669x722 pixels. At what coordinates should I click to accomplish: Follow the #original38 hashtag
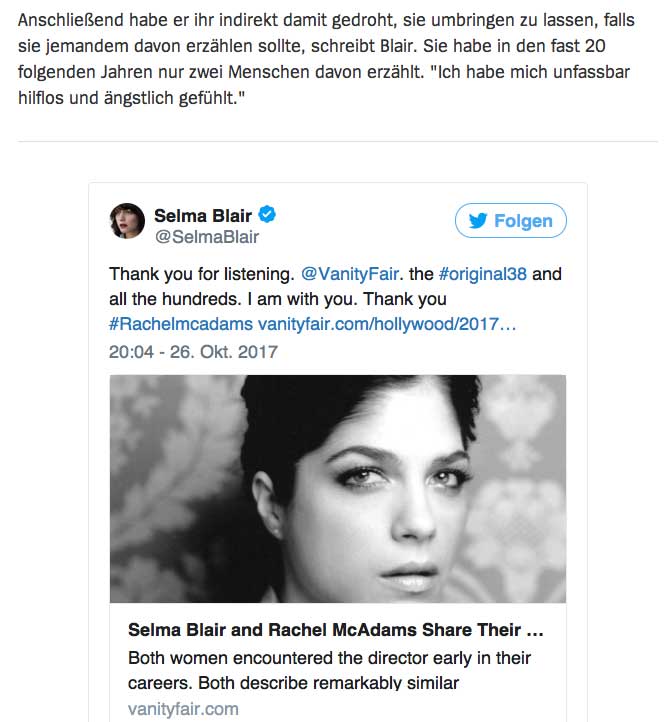click(486, 274)
